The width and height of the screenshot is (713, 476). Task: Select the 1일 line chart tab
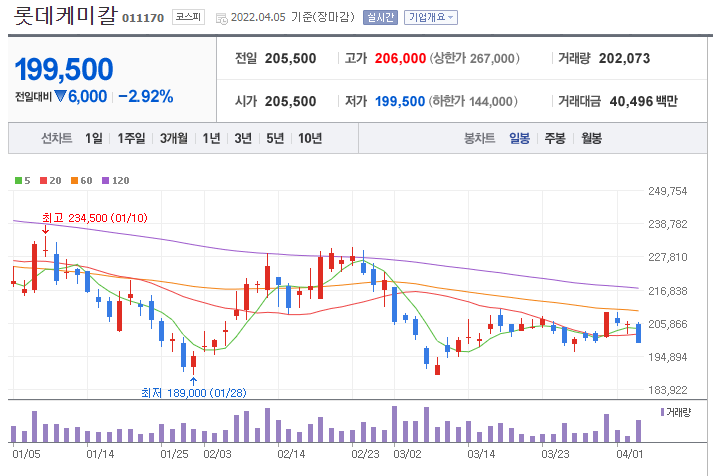pyautogui.click(x=94, y=138)
